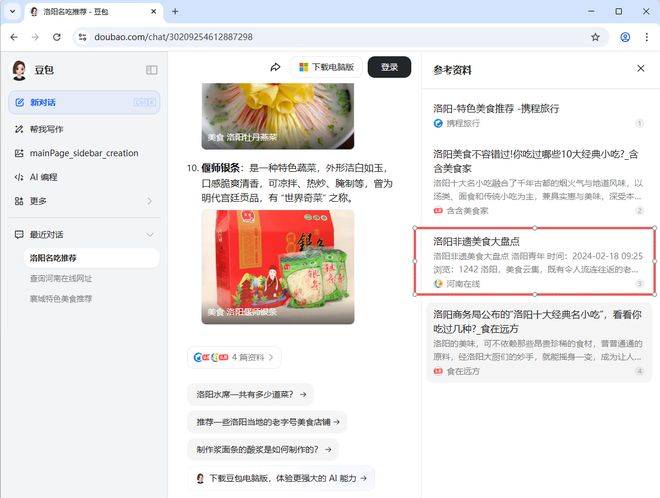Click the share arrow icon
The height and width of the screenshot is (498, 660).
[x=275, y=67]
